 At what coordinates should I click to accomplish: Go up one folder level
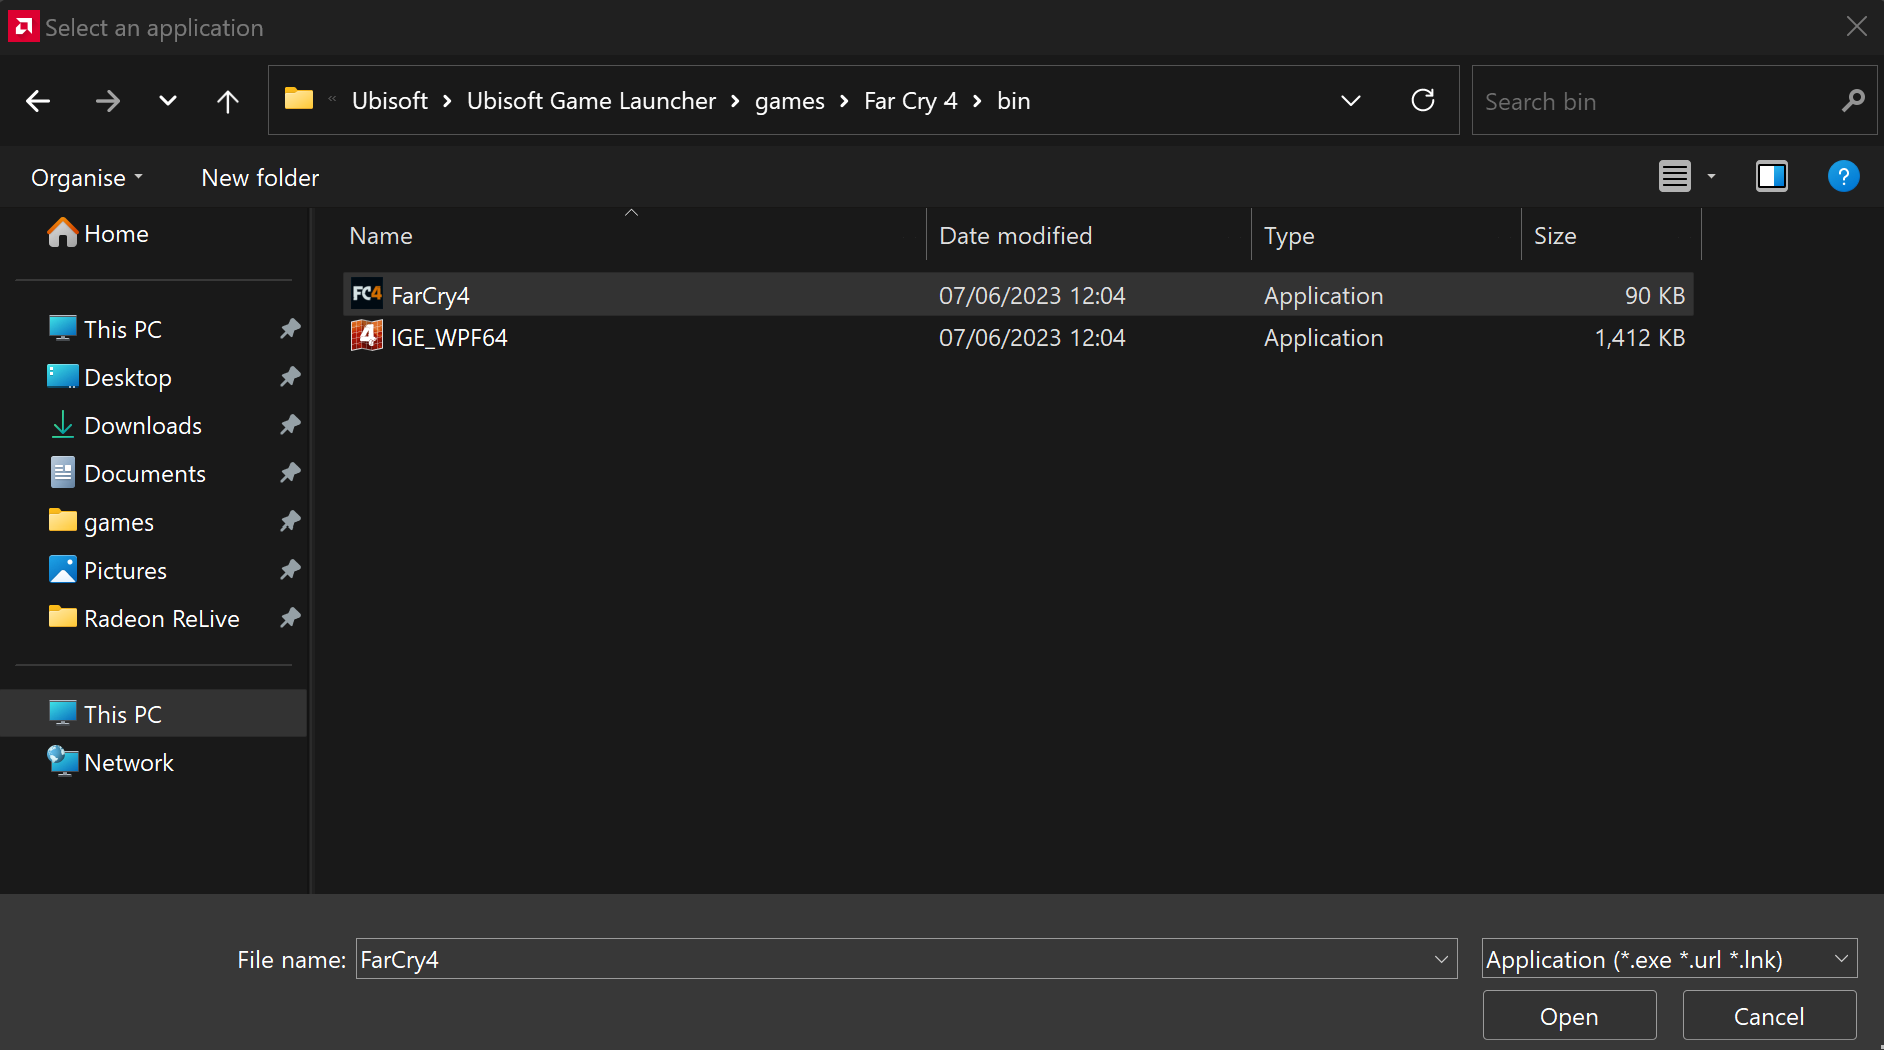click(x=228, y=101)
